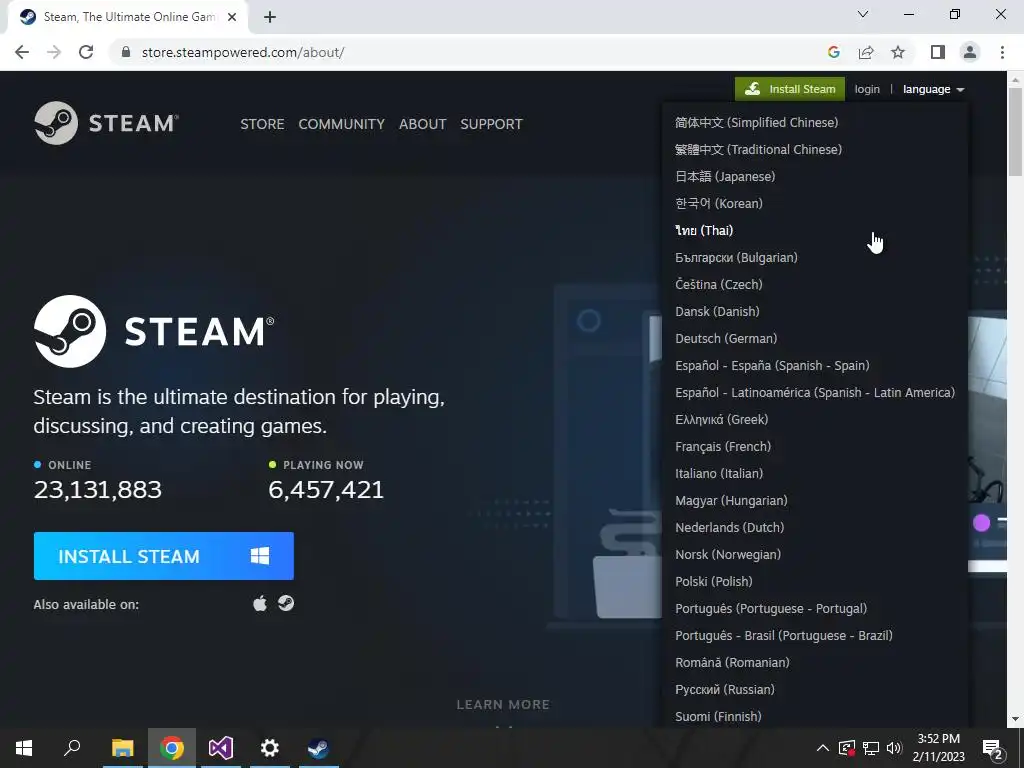
Task: Click the share page icon
Action: point(866,52)
